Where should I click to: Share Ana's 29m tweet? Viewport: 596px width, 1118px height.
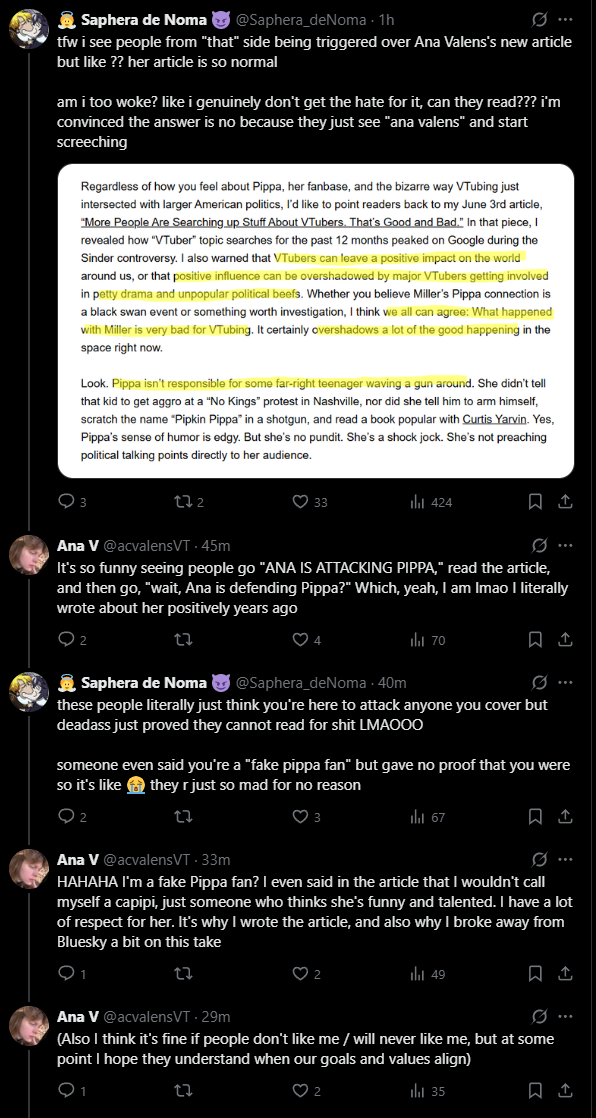(x=565, y=1090)
